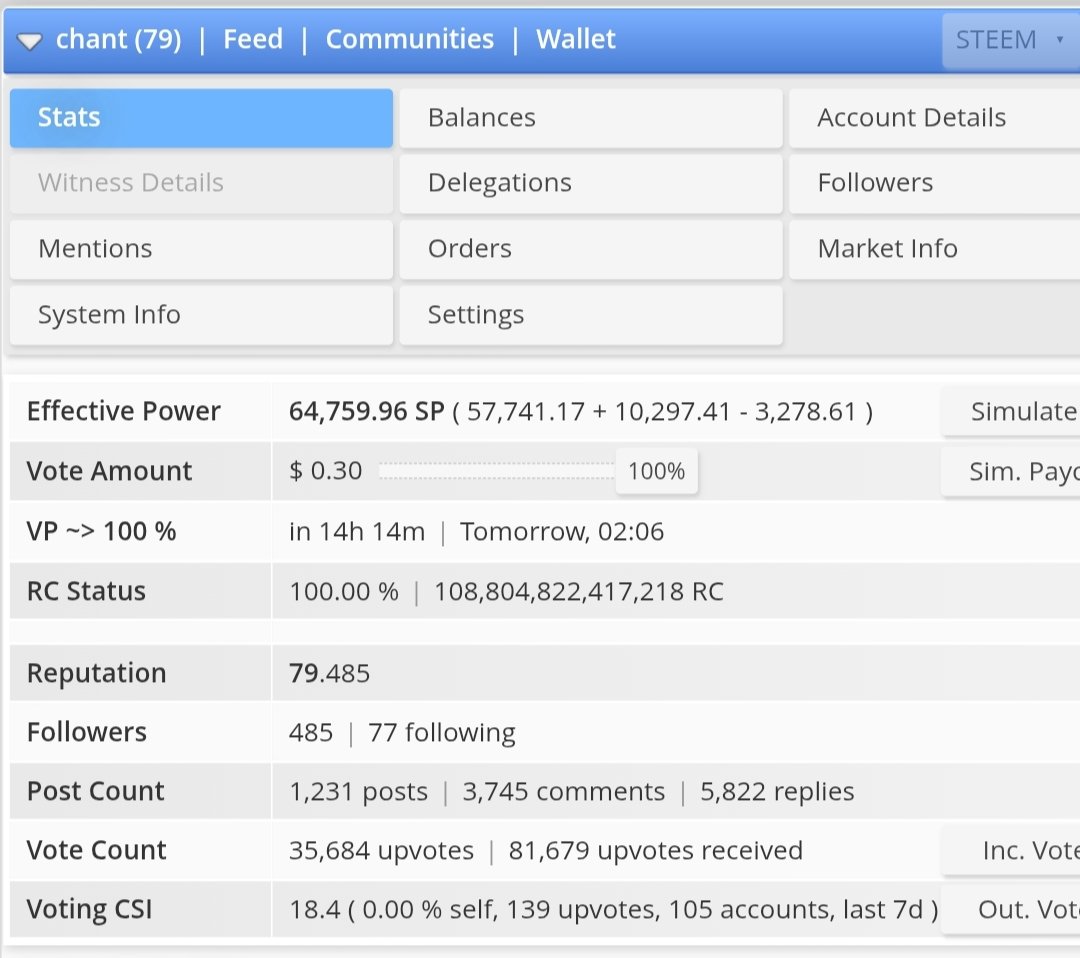Image resolution: width=1080 pixels, height=958 pixels.
Task: Open the chant (79) profile link
Action: pos(118,39)
